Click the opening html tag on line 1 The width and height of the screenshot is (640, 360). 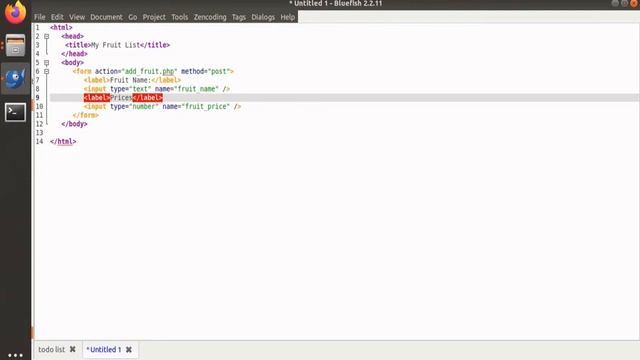pyautogui.click(x=61, y=27)
